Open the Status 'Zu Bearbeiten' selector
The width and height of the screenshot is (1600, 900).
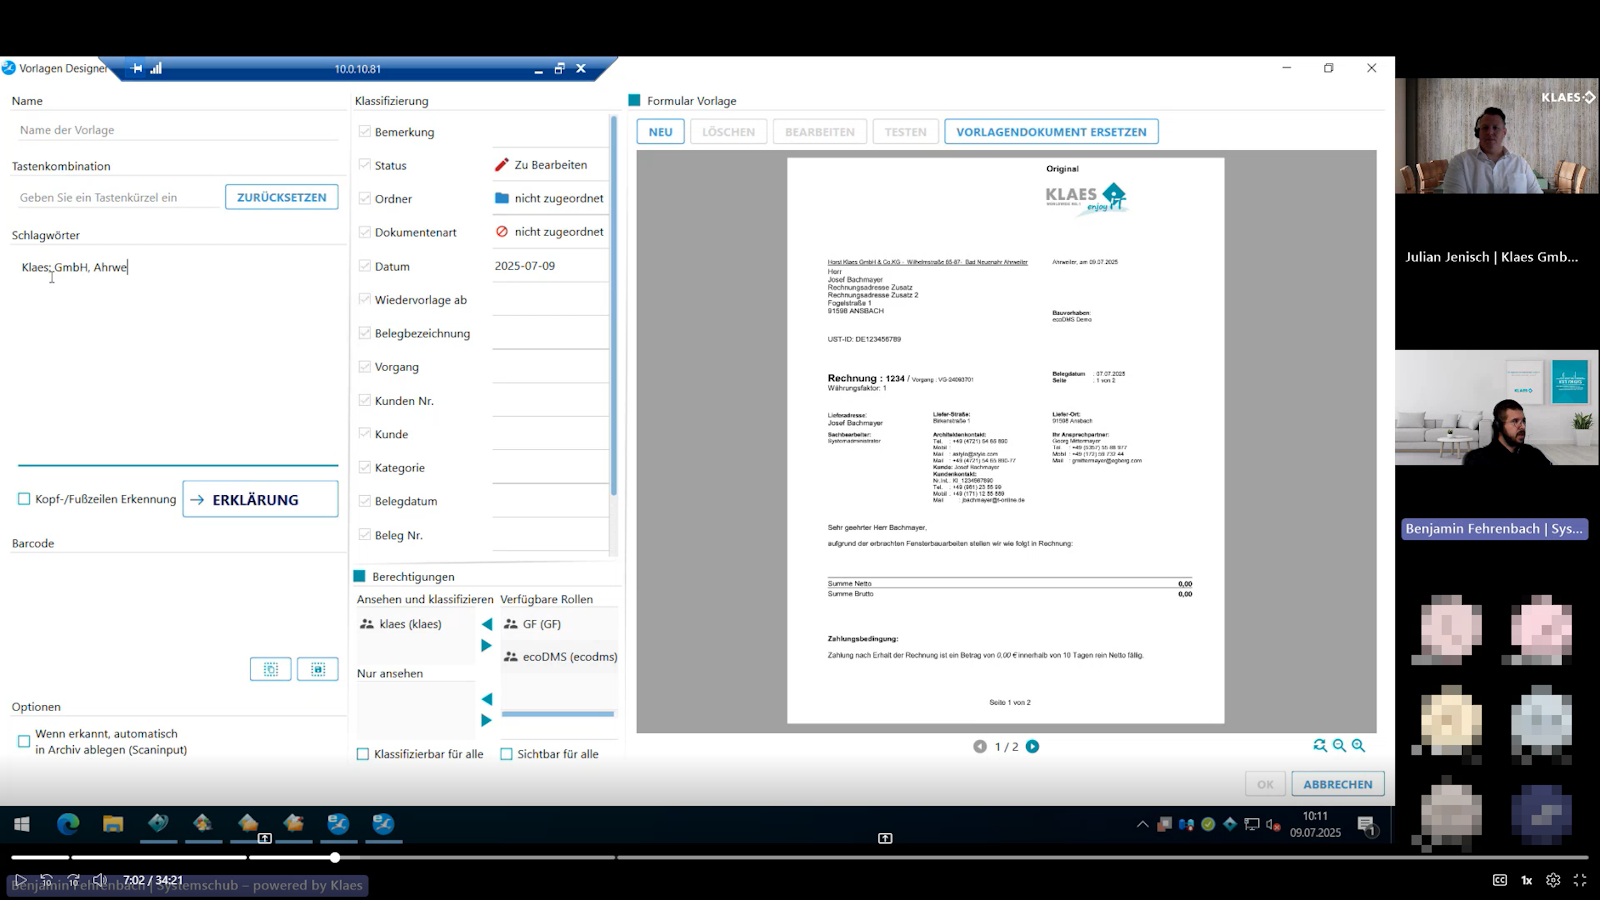coord(550,165)
